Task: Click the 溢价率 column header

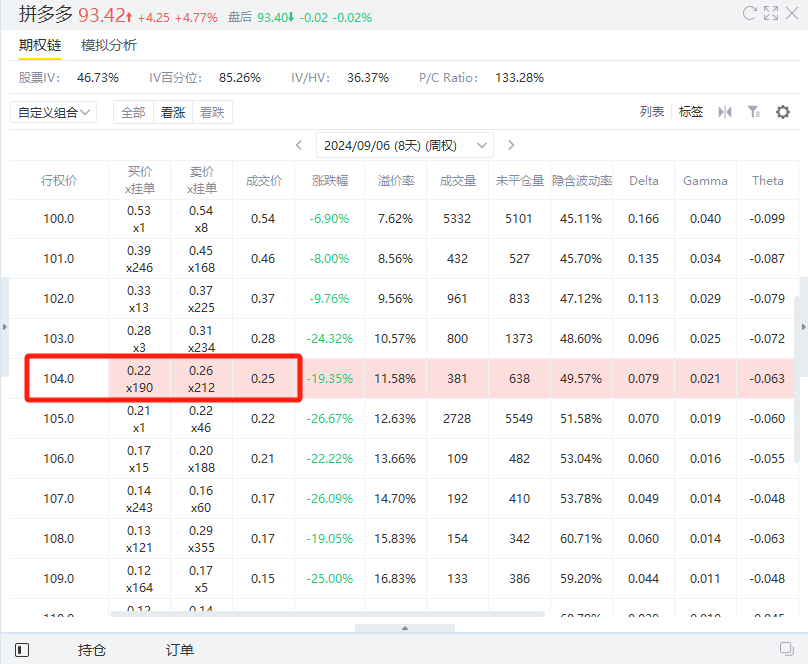Action: click(x=396, y=180)
